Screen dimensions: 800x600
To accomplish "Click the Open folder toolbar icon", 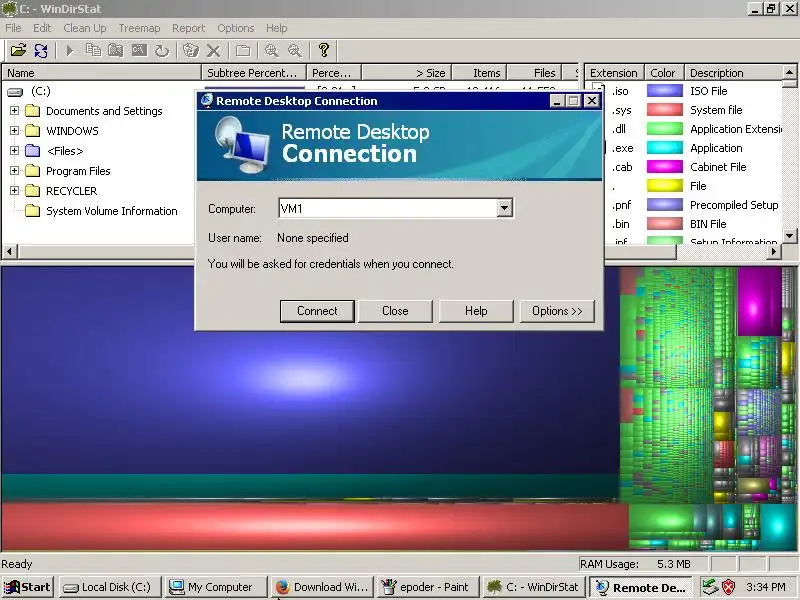I will click(x=18, y=50).
